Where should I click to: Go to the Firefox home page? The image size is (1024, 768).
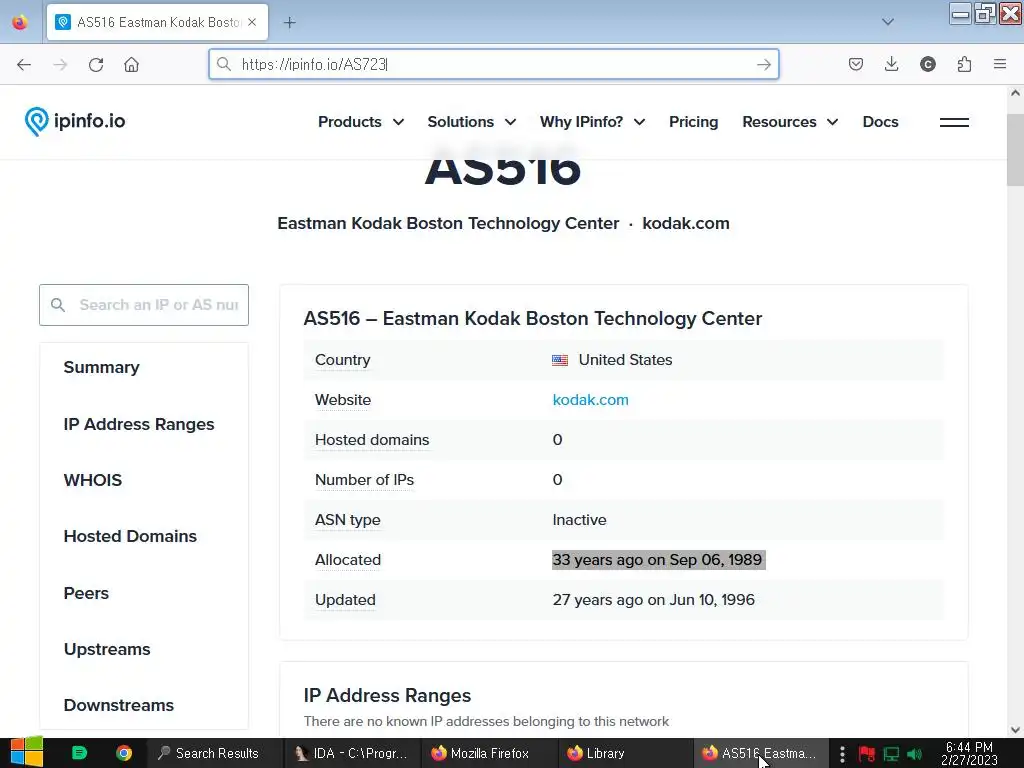tap(131, 65)
